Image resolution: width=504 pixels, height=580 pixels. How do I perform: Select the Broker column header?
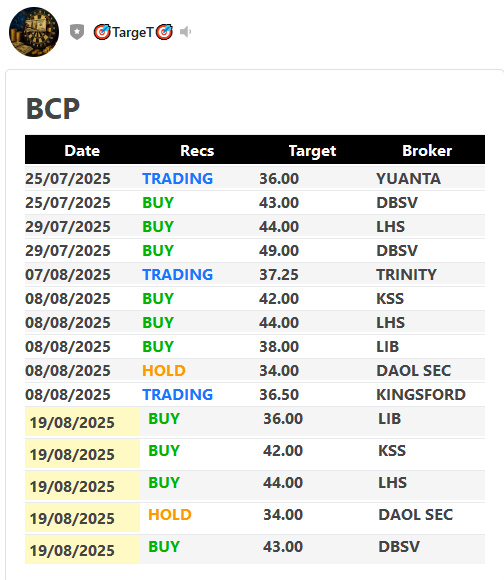pyautogui.click(x=427, y=151)
